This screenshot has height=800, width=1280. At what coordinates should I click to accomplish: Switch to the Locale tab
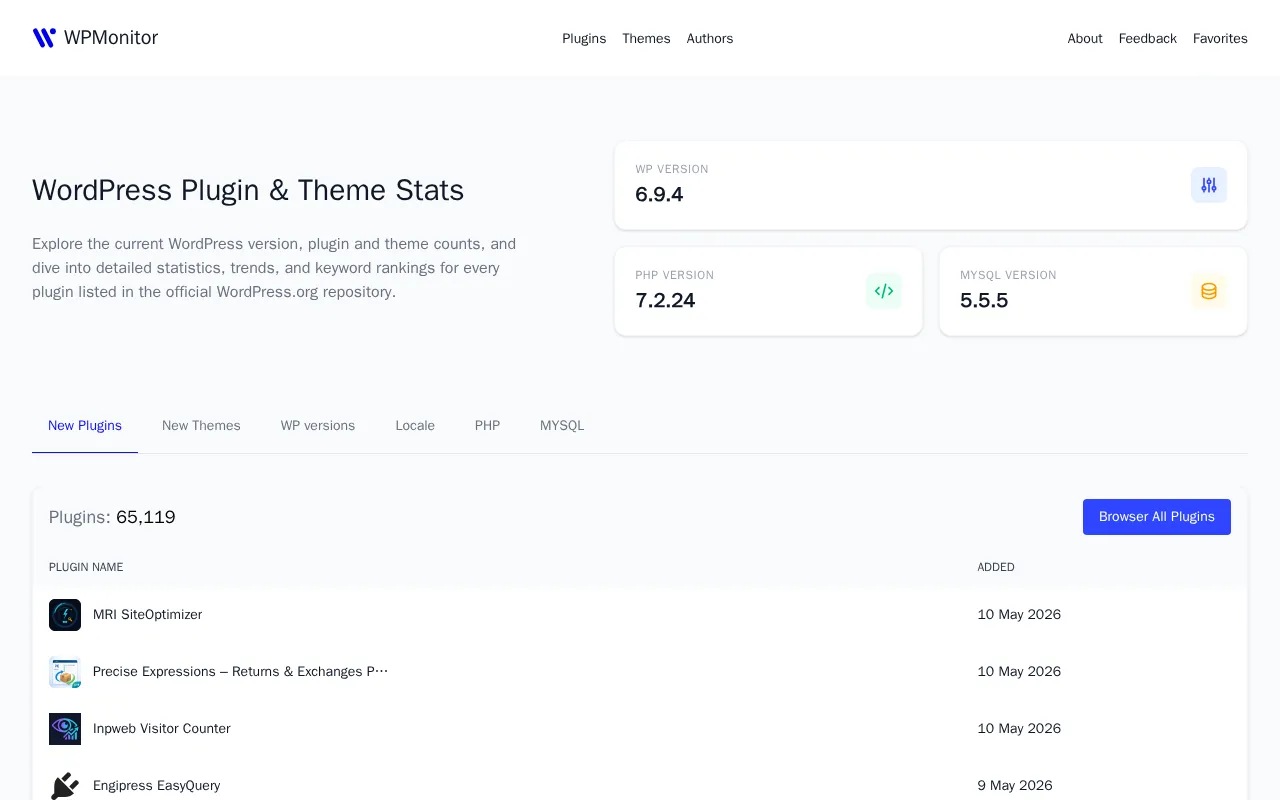click(x=415, y=425)
